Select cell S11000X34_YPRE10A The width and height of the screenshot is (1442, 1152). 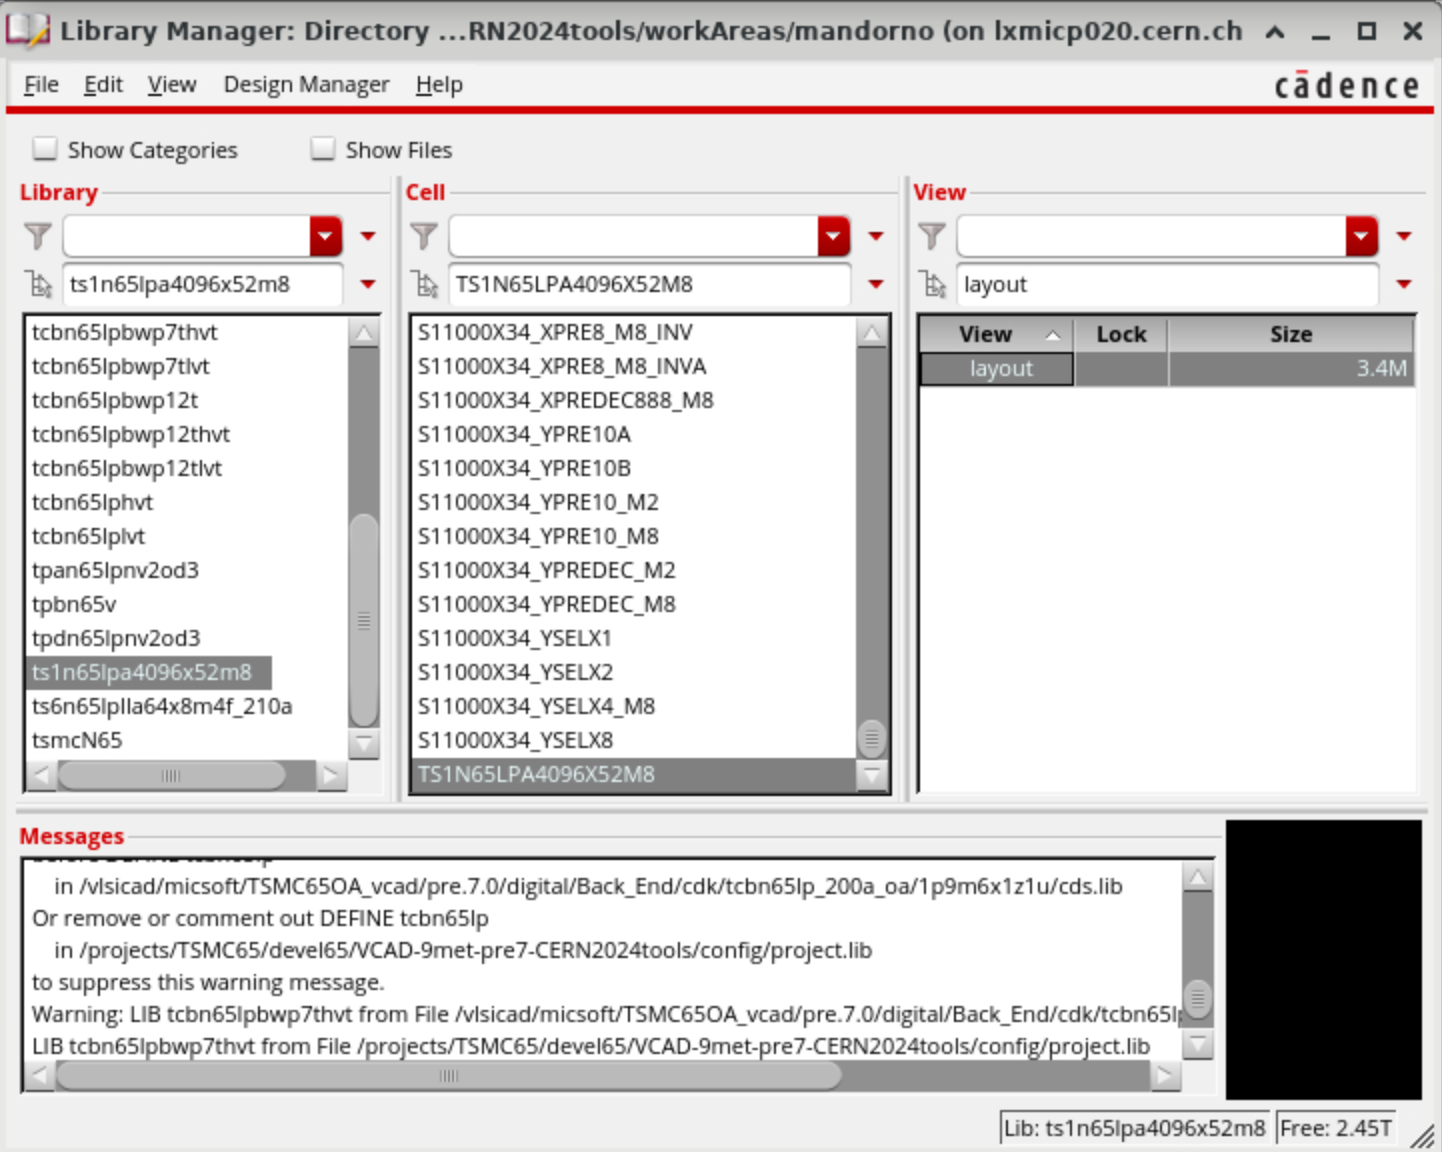click(524, 434)
